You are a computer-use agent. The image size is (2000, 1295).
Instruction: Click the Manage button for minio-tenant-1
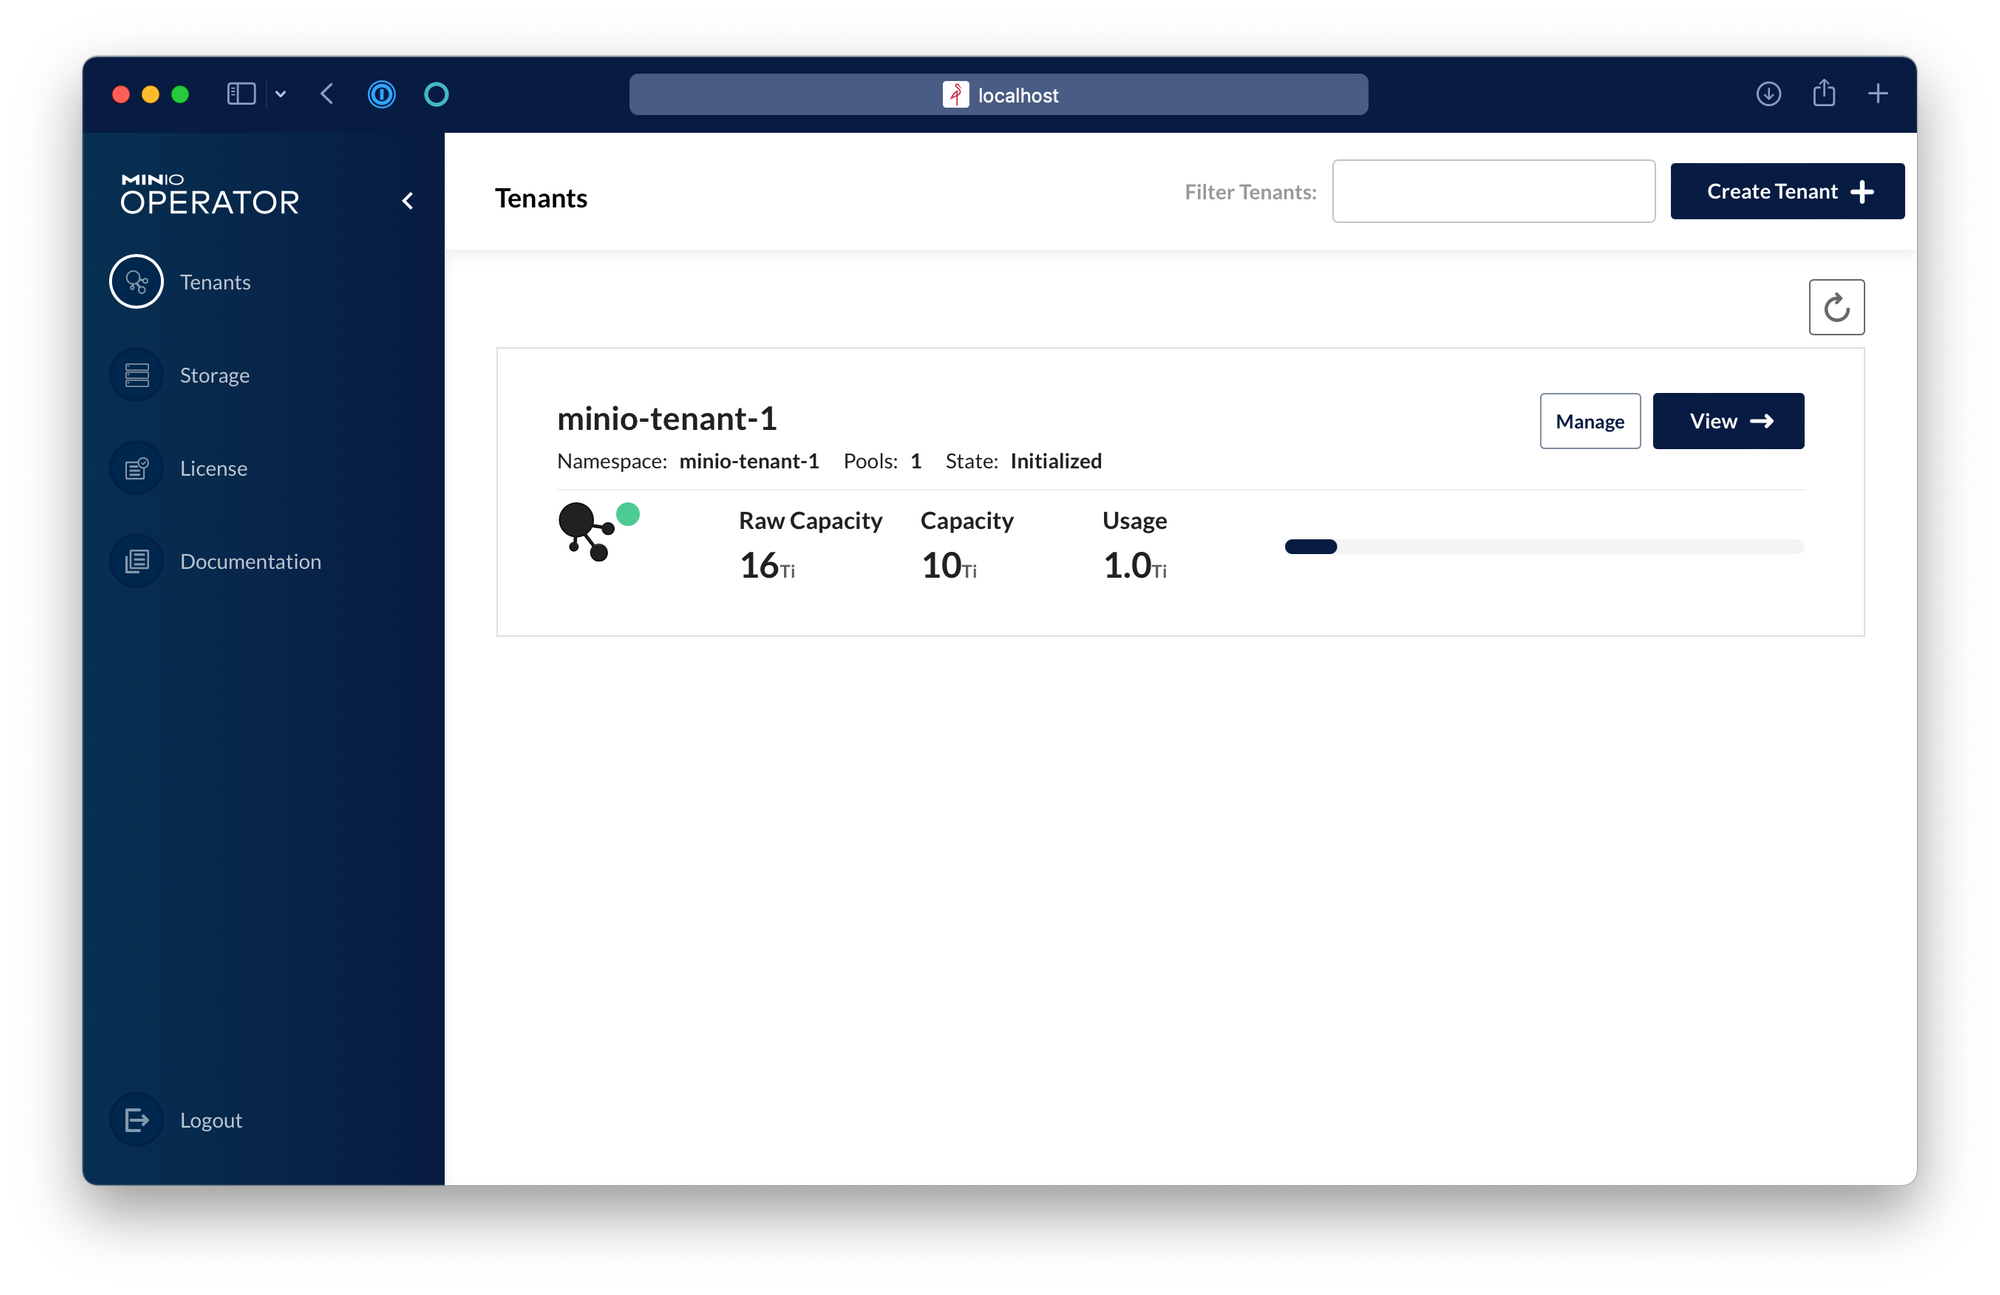pos(1590,421)
